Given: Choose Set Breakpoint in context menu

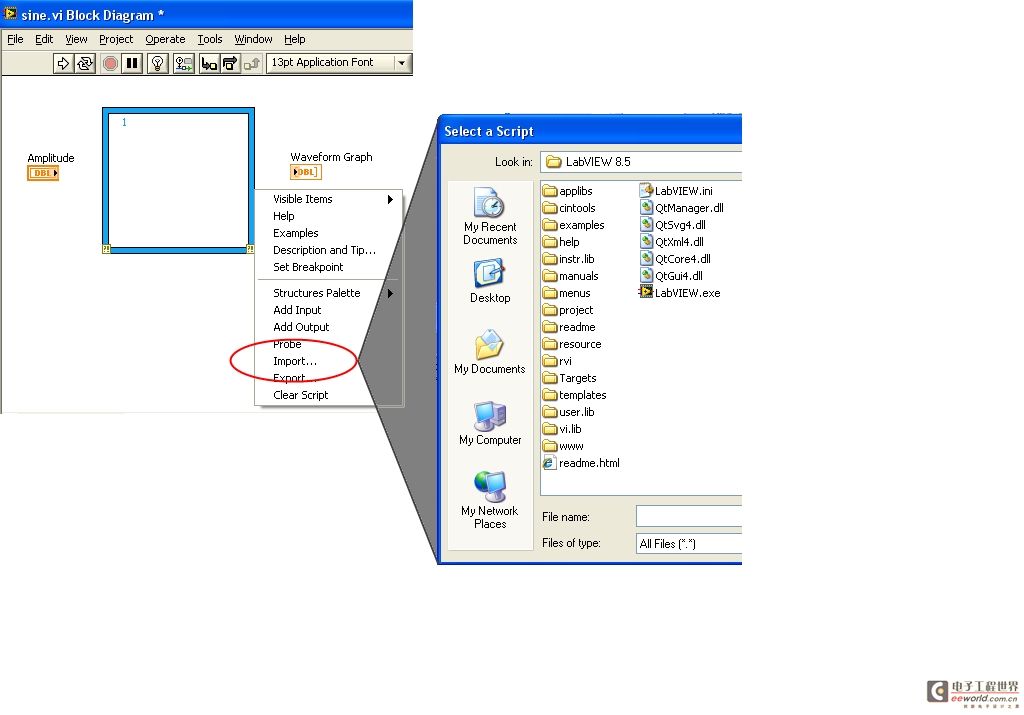Looking at the screenshot, I should [328, 267].
